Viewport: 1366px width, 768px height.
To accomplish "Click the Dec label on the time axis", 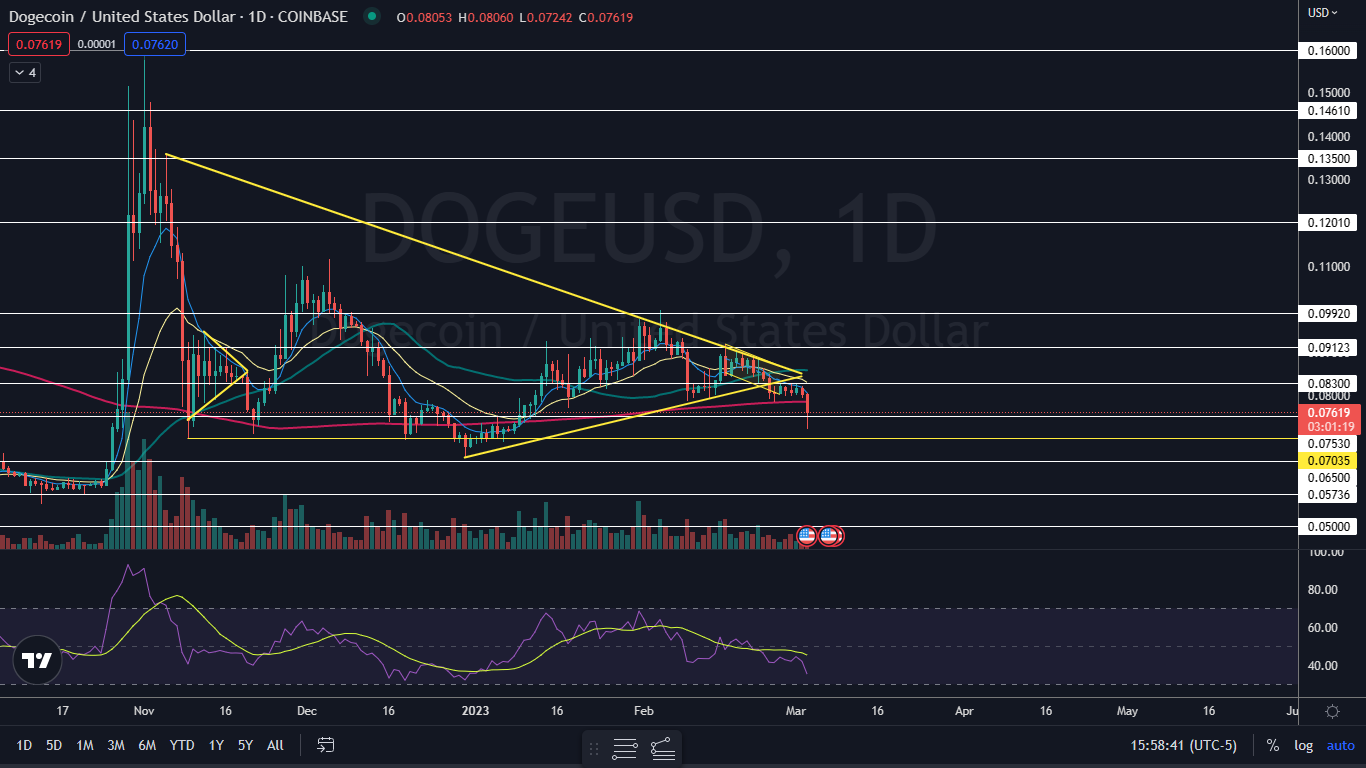I will (x=307, y=711).
